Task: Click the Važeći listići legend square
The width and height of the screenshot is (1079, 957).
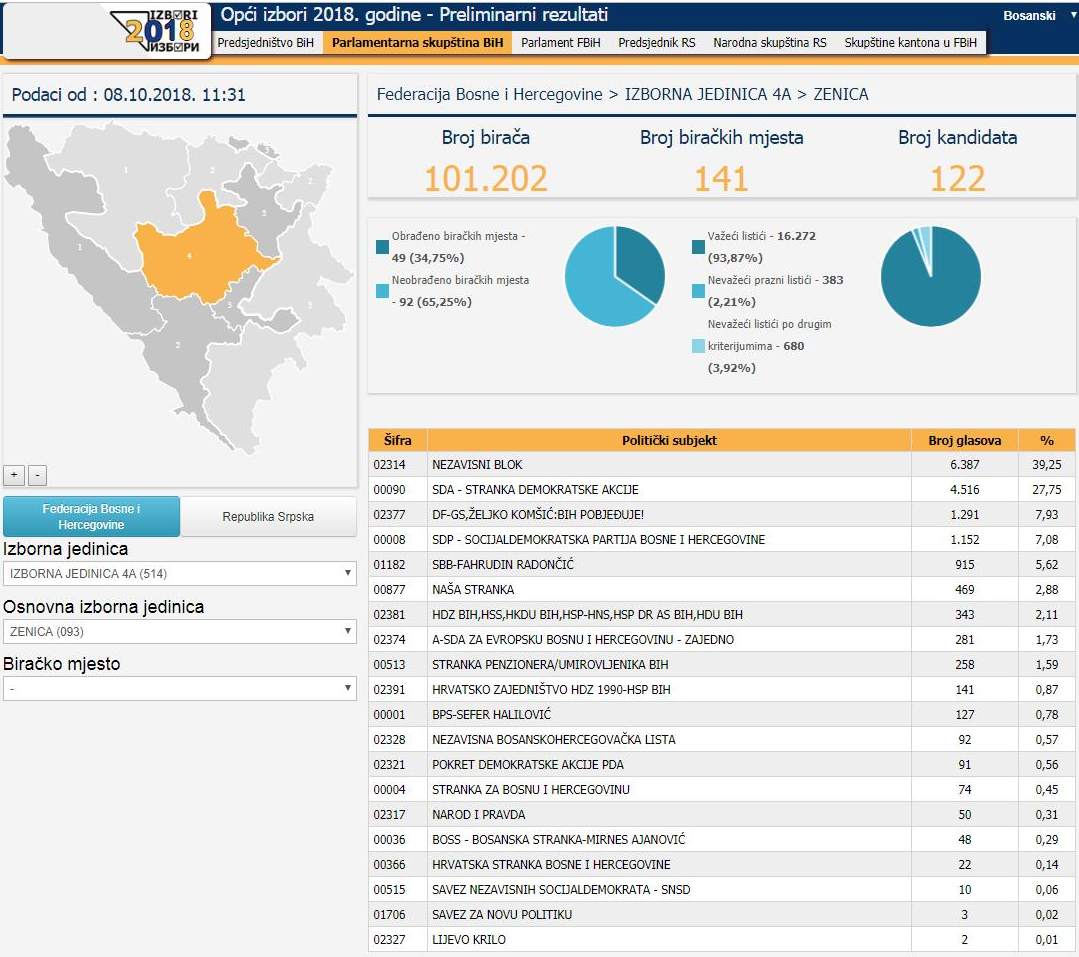Action: [700, 247]
